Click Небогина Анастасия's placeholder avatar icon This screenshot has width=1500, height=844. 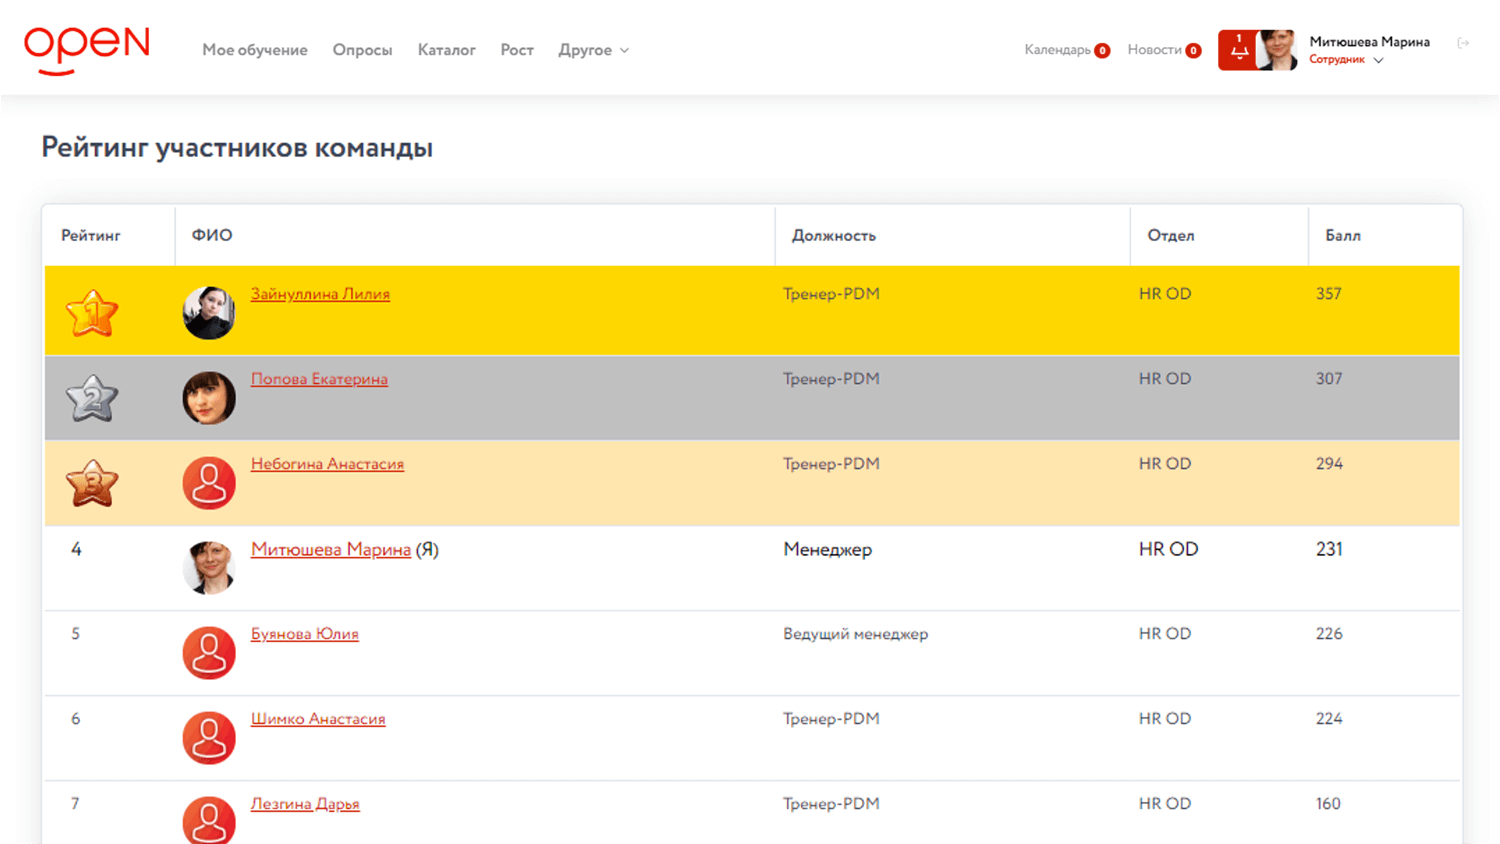209,483
